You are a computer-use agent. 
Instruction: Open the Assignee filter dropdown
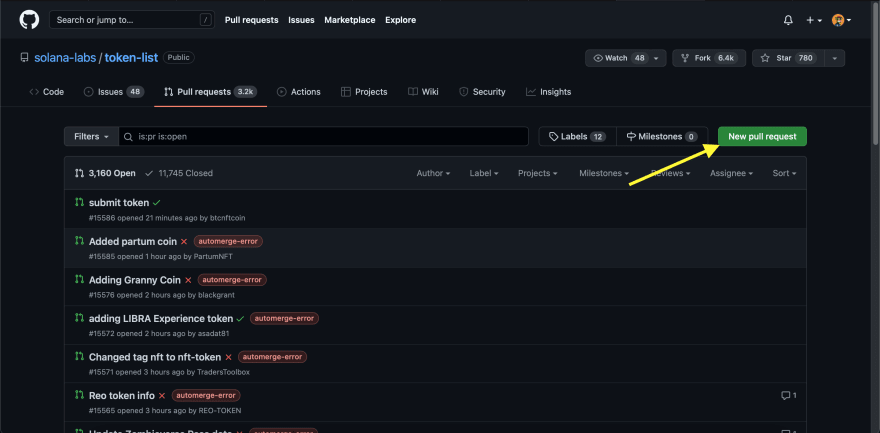[x=731, y=173]
